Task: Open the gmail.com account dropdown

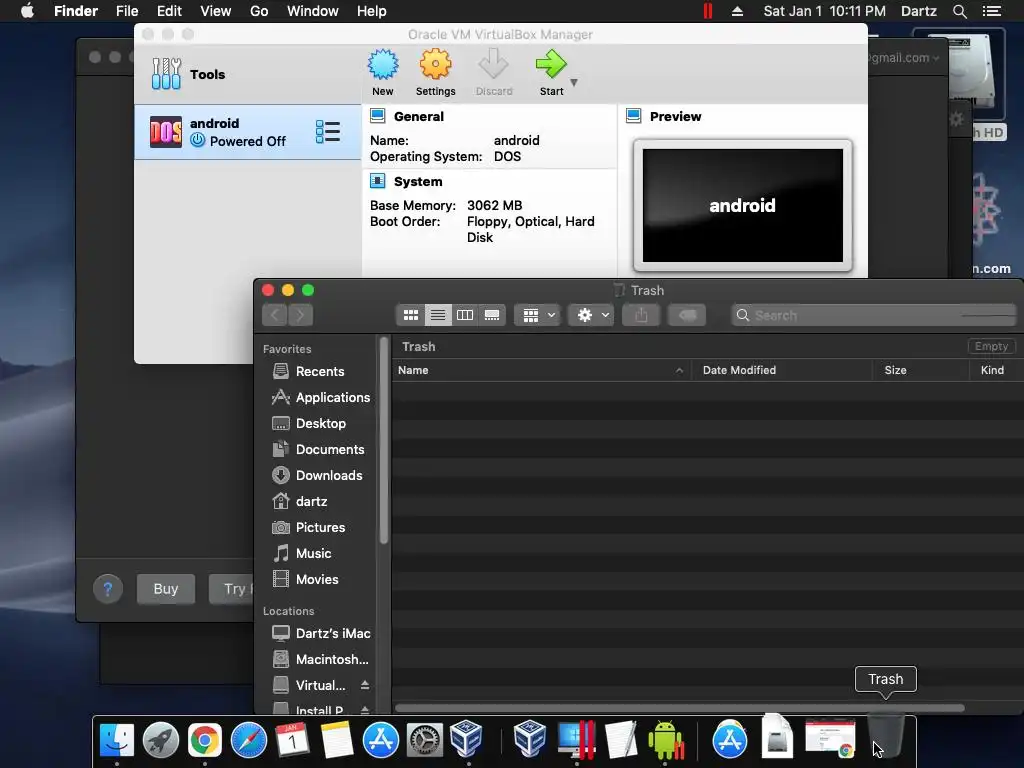Action: click(904, 57)
